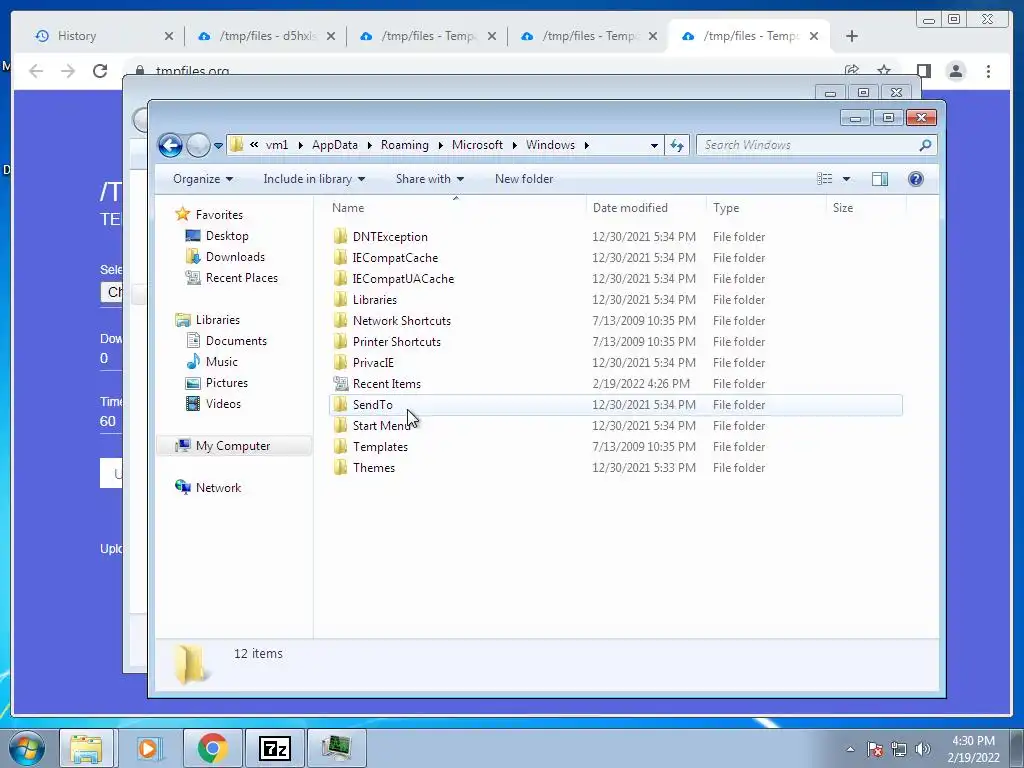Select the Recent Items folder icon
Image resolution: width=1024 pixels, height=768 pixels.
click(340, 383)
